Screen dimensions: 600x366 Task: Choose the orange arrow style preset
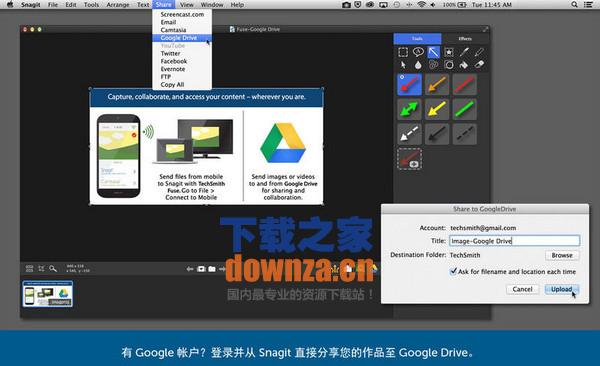click(437, 85)
